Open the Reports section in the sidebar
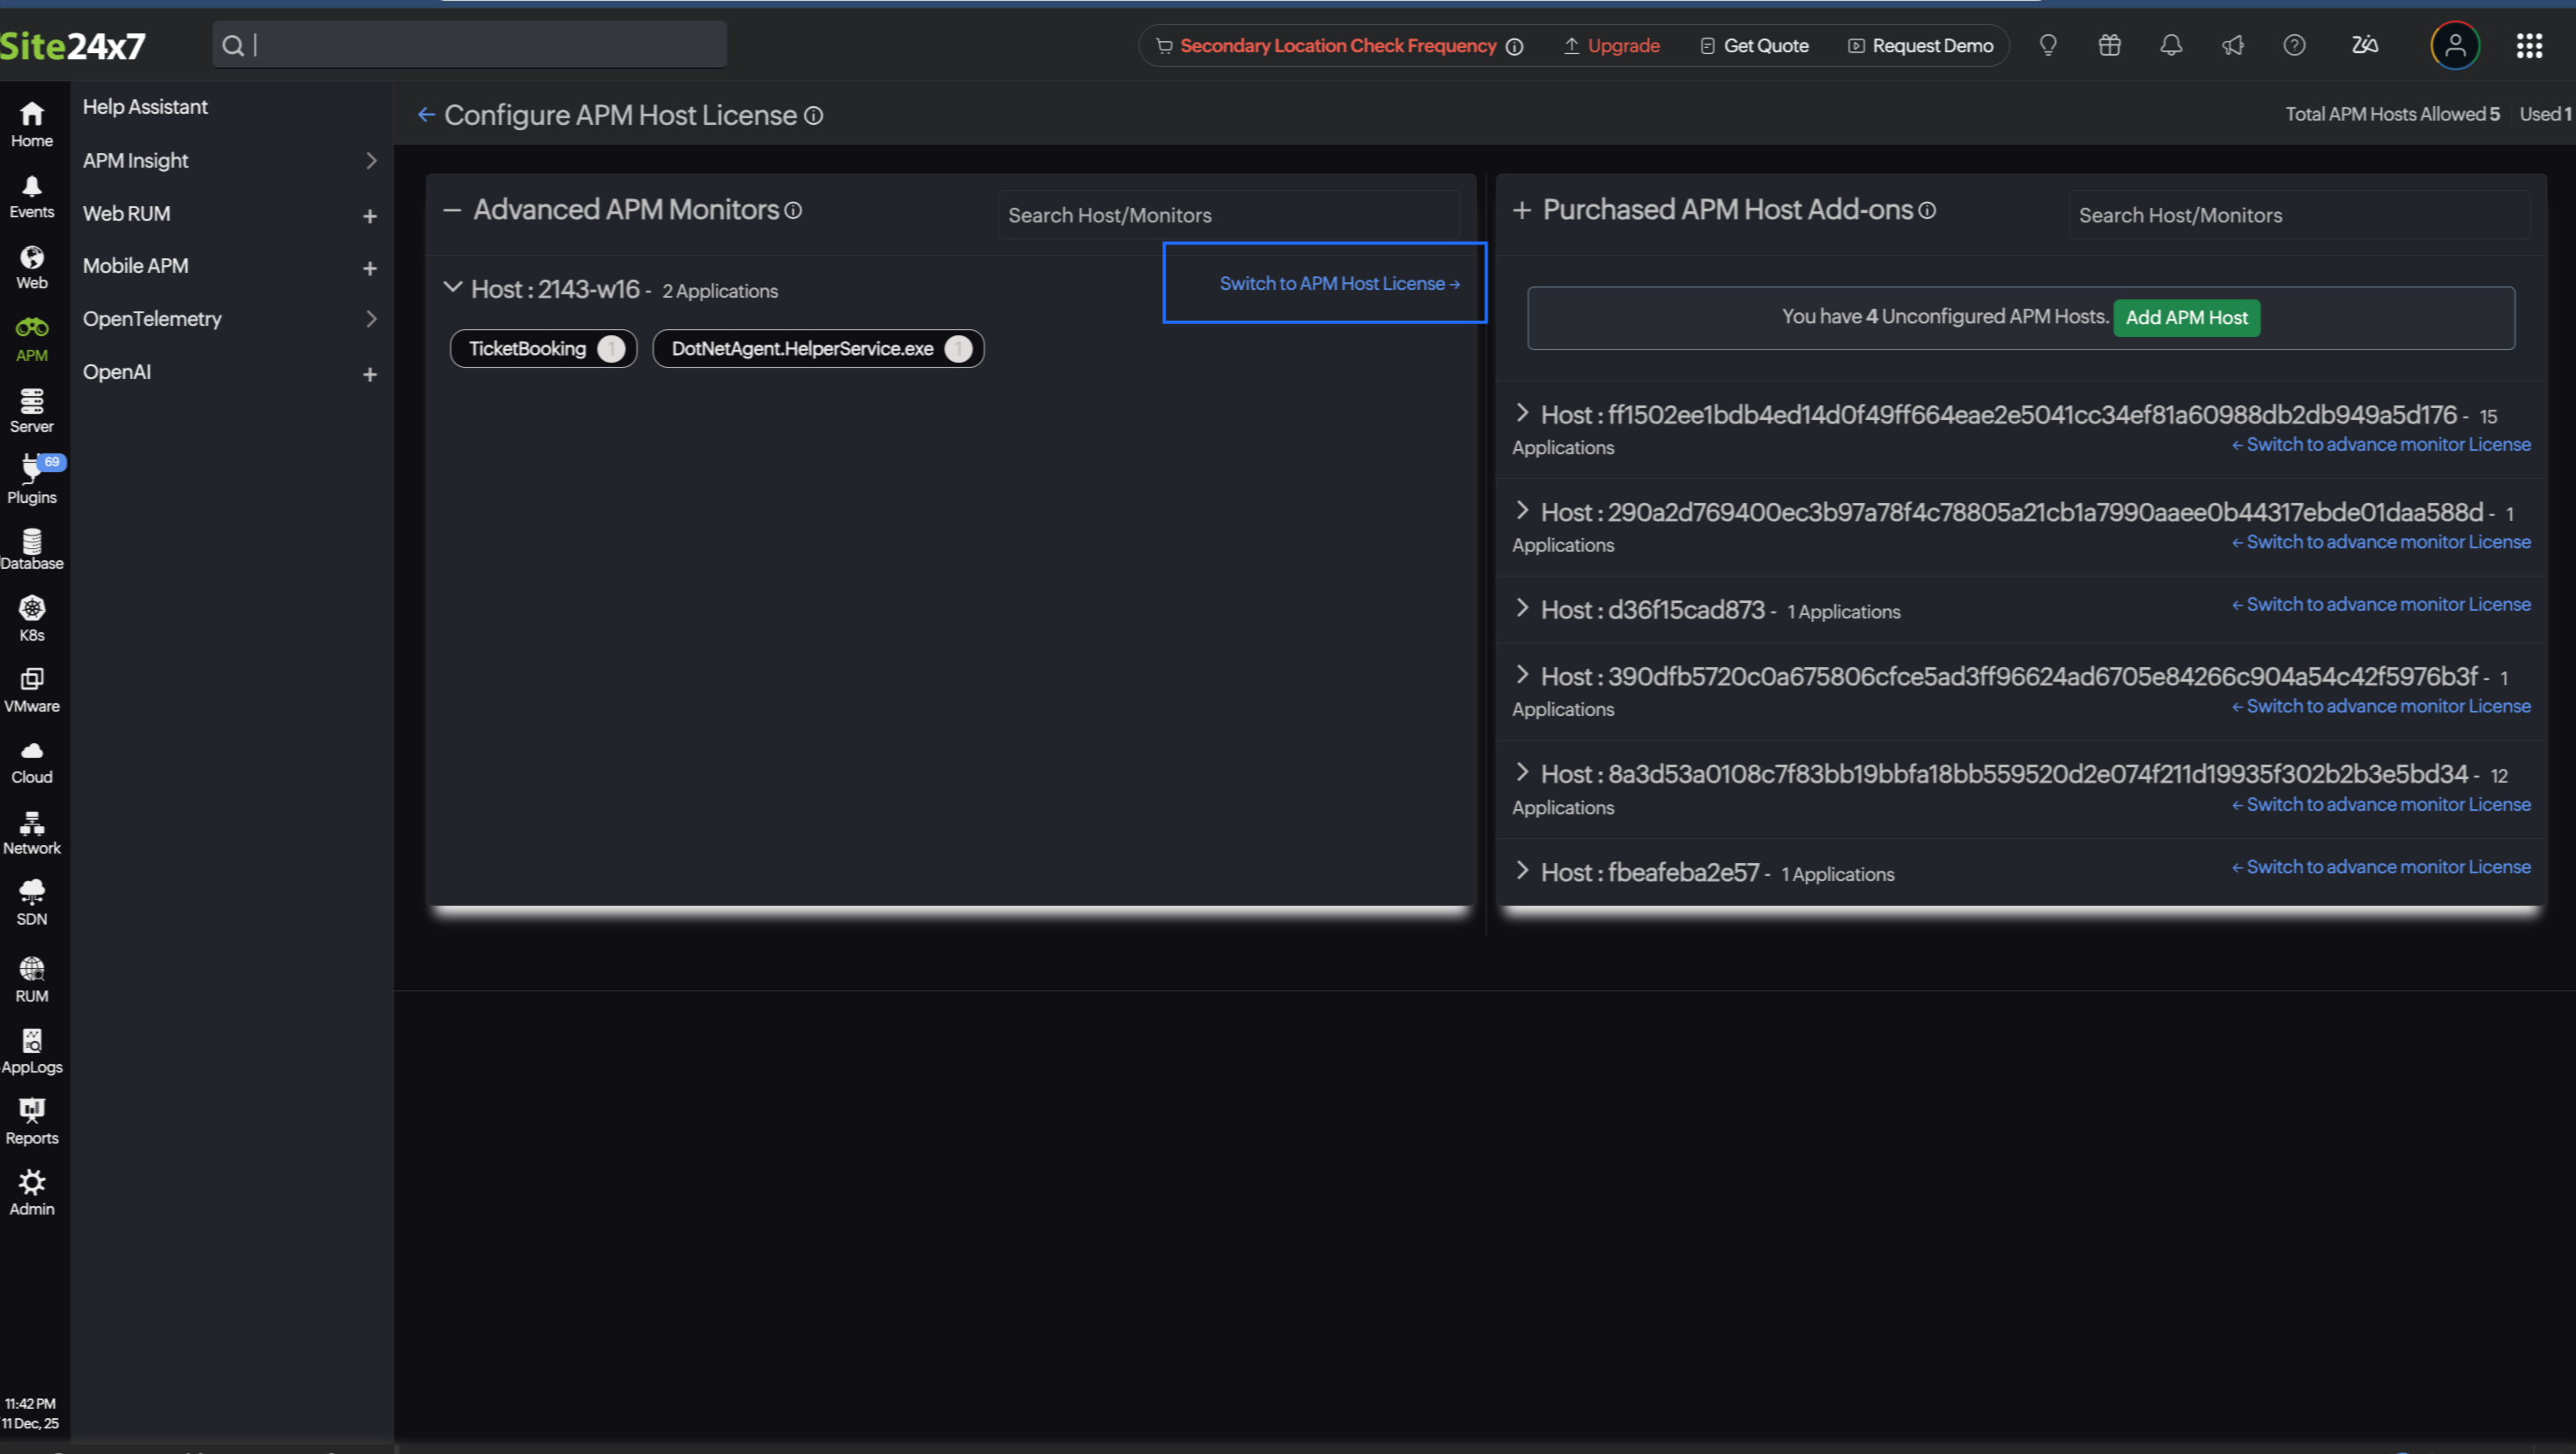 (31, 1119)
